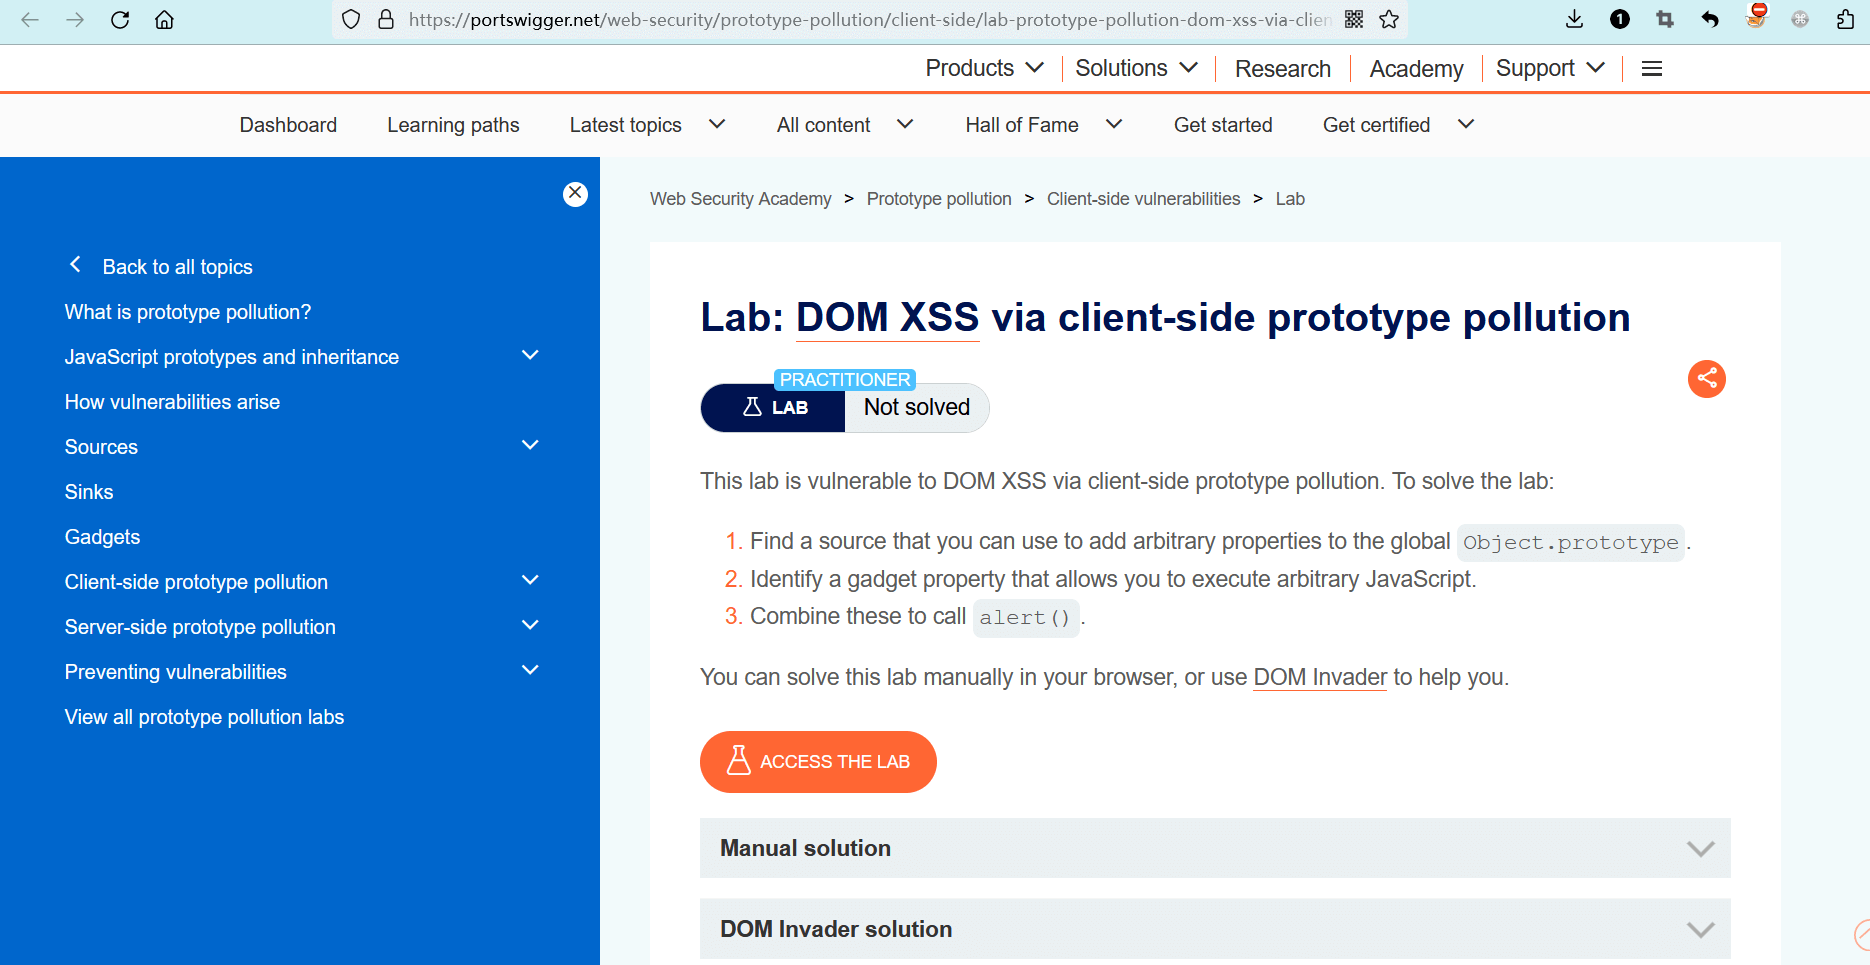The image size is (1870, 965).
Task: Click the grey circular extension icon
Action: click(x=1800, y=19)
